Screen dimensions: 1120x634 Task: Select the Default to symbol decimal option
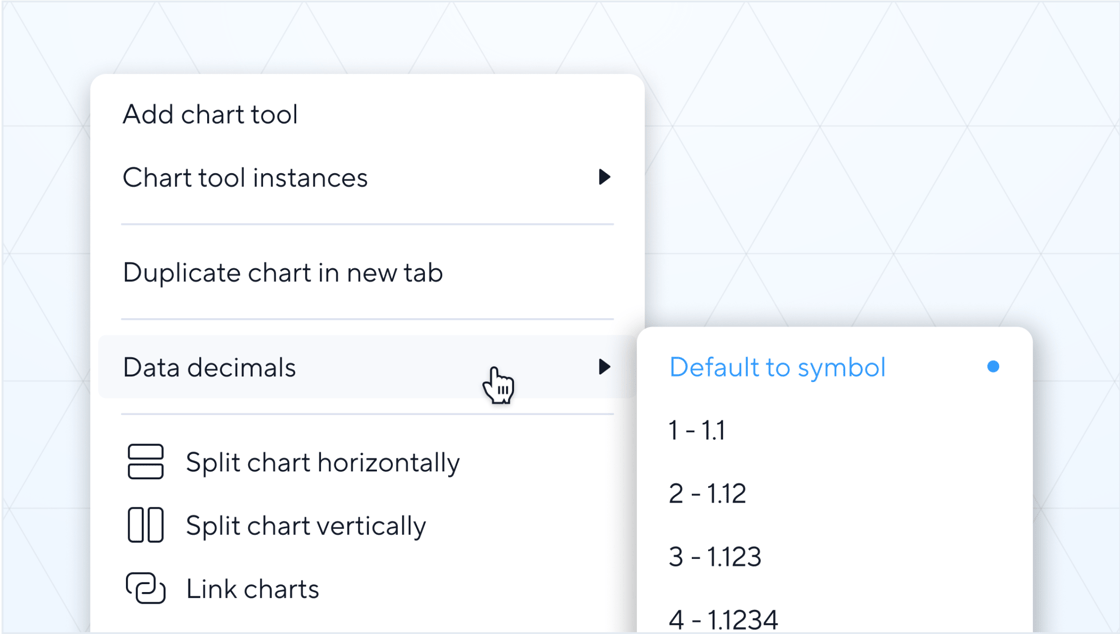778,367
